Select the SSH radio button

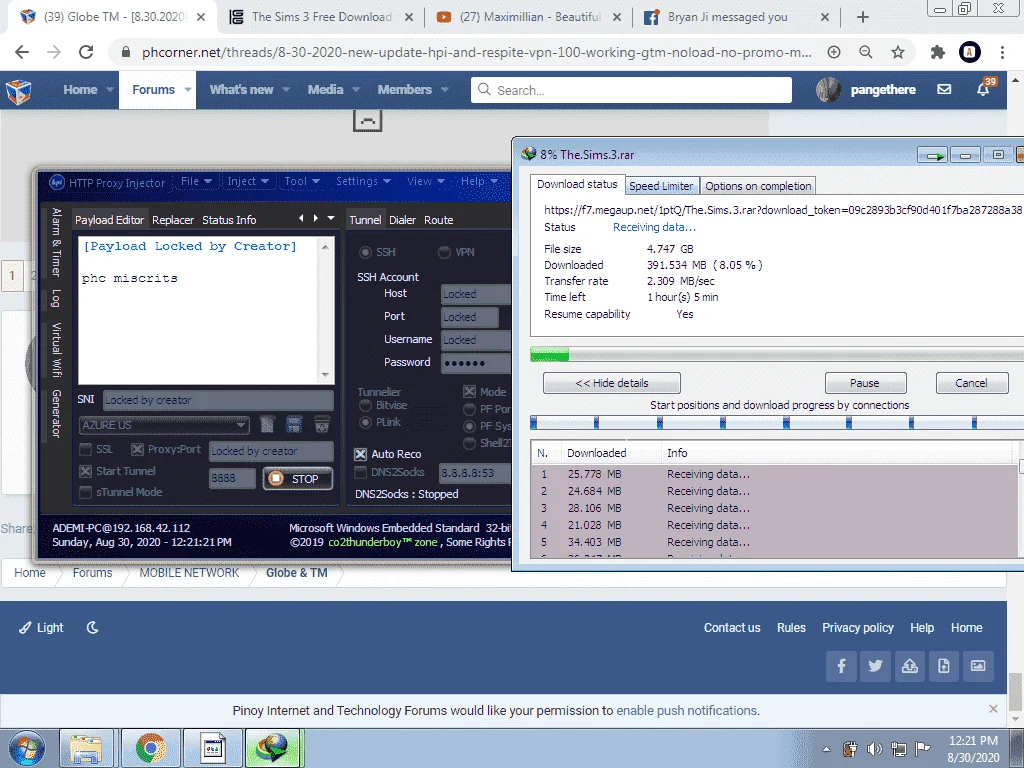[365, 252]
